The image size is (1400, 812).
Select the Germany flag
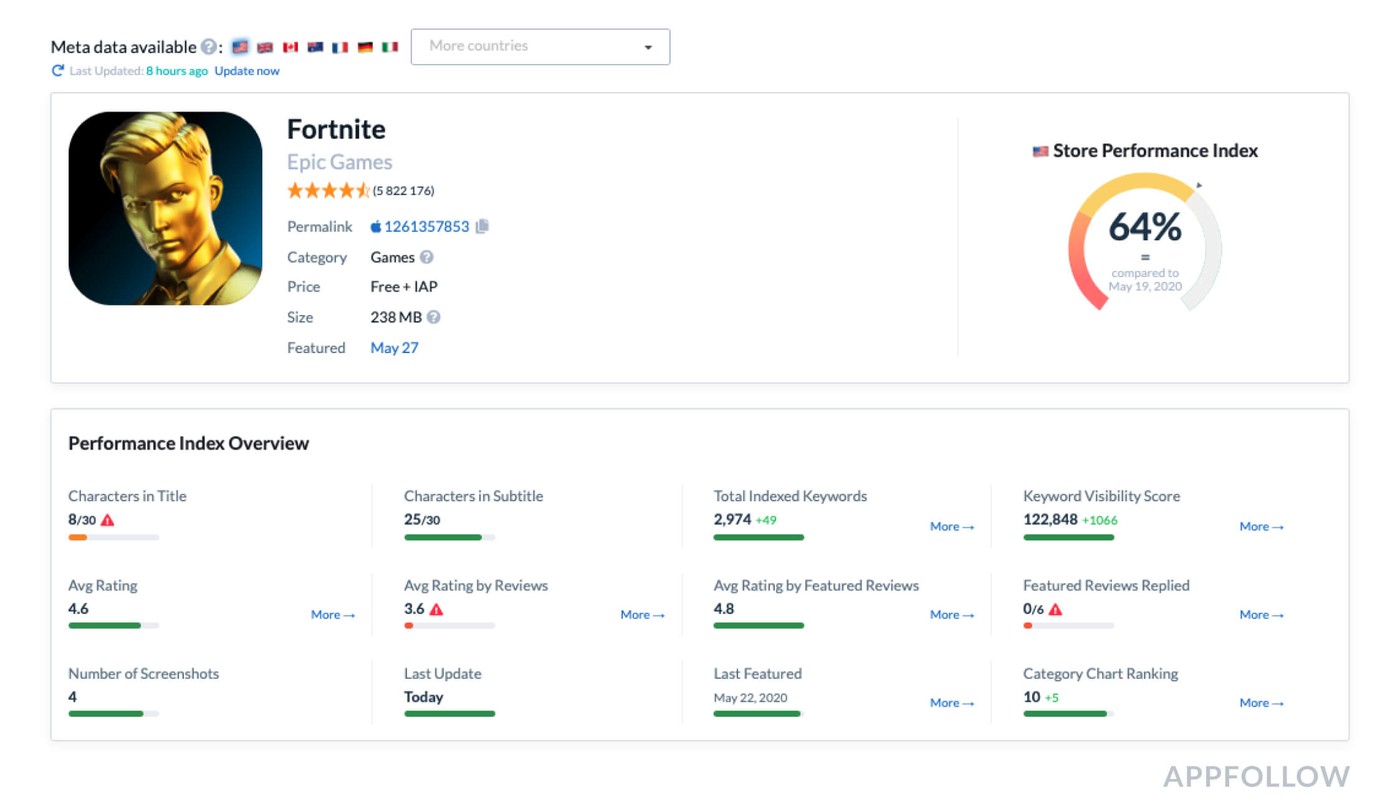tap(365, 47)
